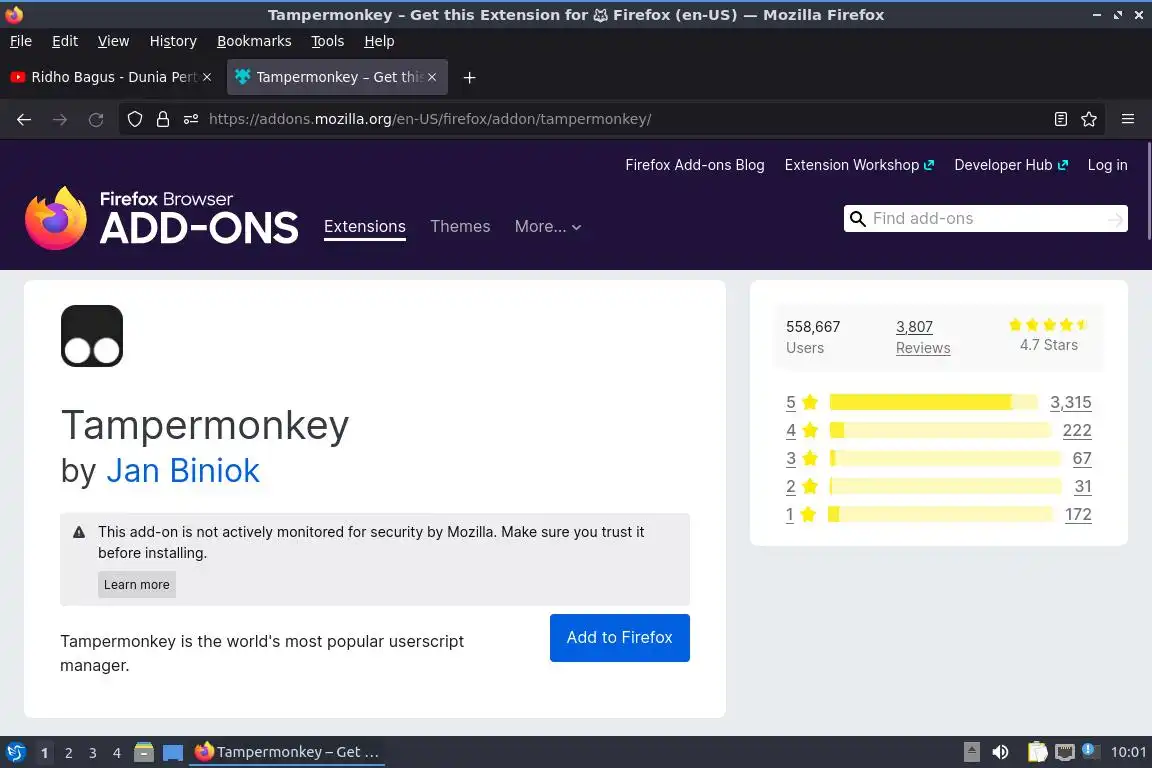This screenshot has width=1152, height=768.
Task: Click the page vertical scrollbar
Action: [1148, 191]
